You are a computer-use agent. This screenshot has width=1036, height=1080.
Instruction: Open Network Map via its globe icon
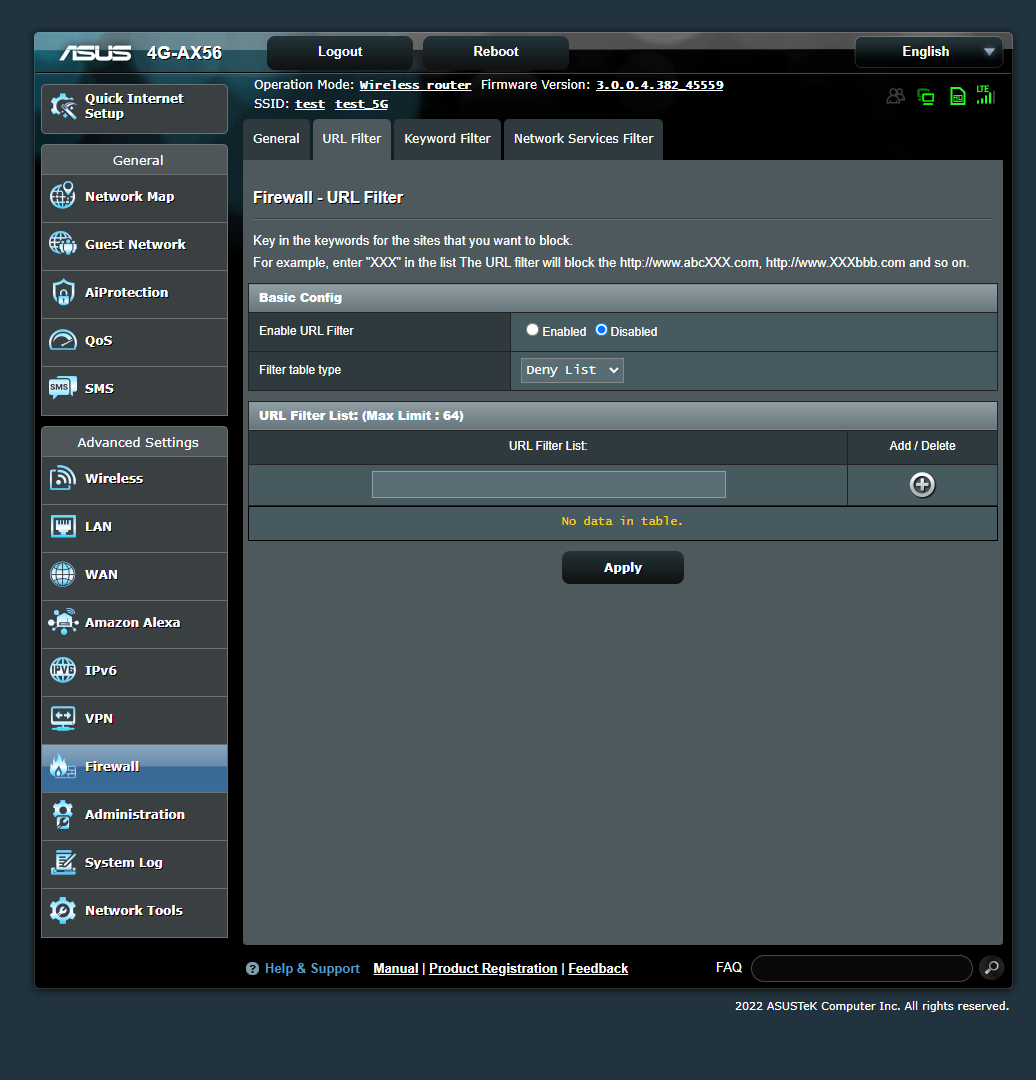(62, 196)
